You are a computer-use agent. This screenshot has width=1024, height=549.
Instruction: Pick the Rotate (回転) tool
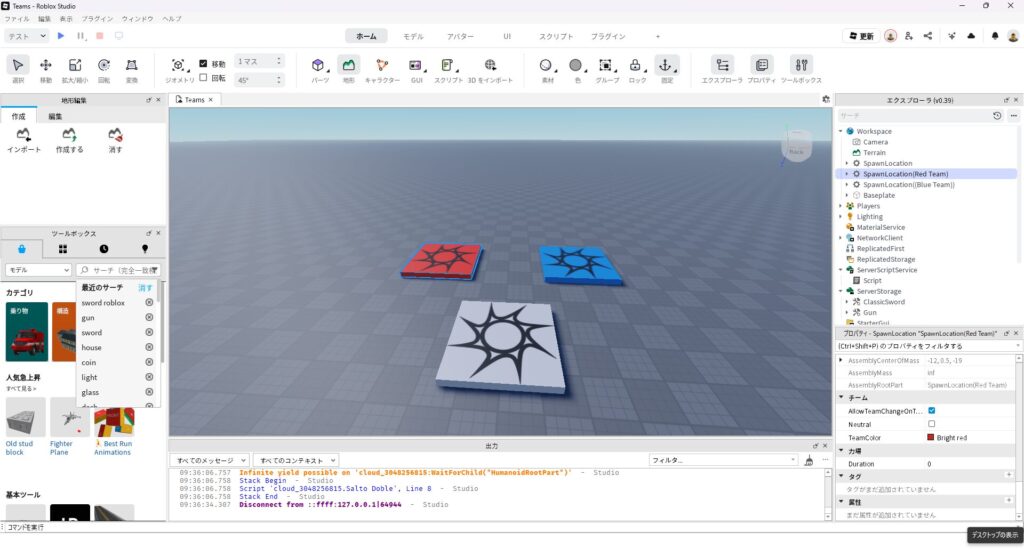(x=104, y=65)
